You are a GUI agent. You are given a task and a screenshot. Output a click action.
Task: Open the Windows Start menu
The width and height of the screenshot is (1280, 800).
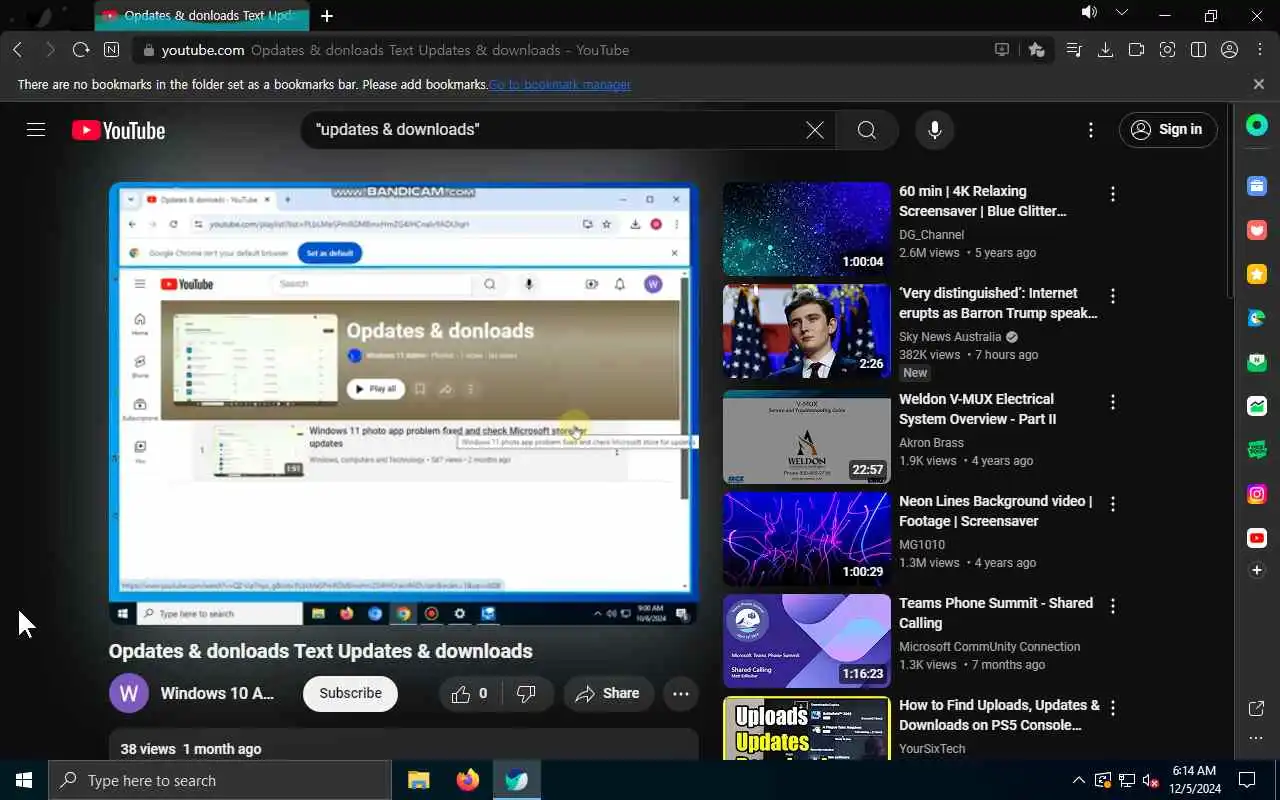[24, 780]
